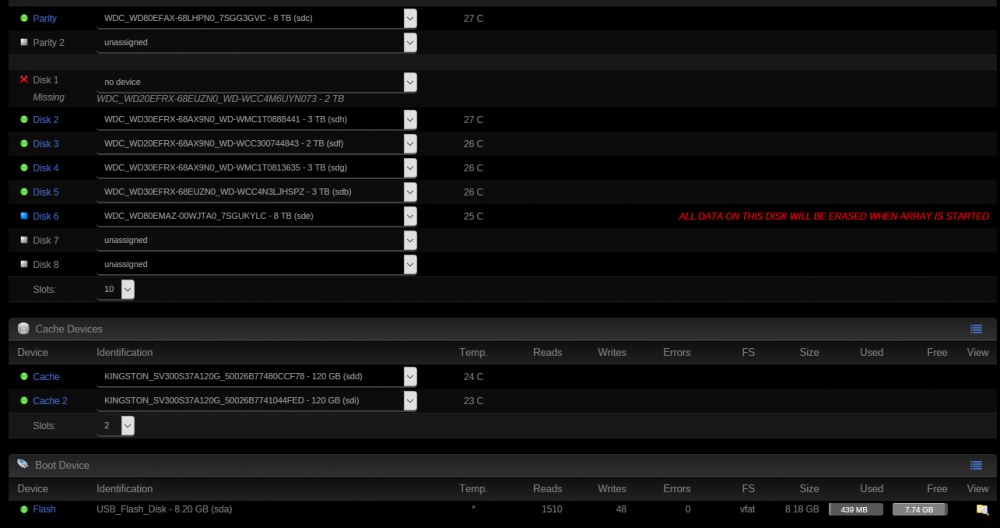Click the Flash writes value 48
The image size is (1000, 528).
(621, 509)
